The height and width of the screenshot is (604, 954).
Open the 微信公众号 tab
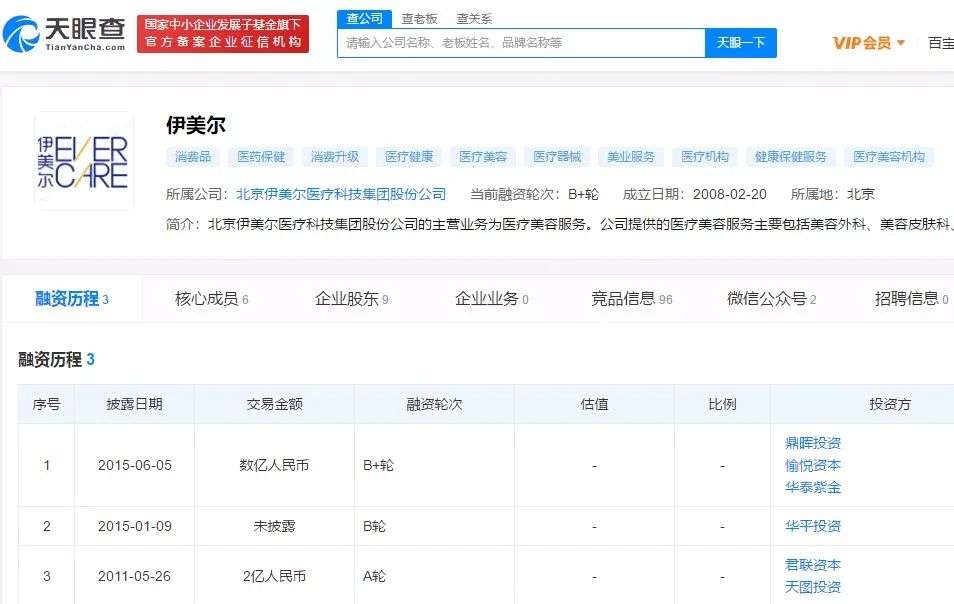(771, 299)
